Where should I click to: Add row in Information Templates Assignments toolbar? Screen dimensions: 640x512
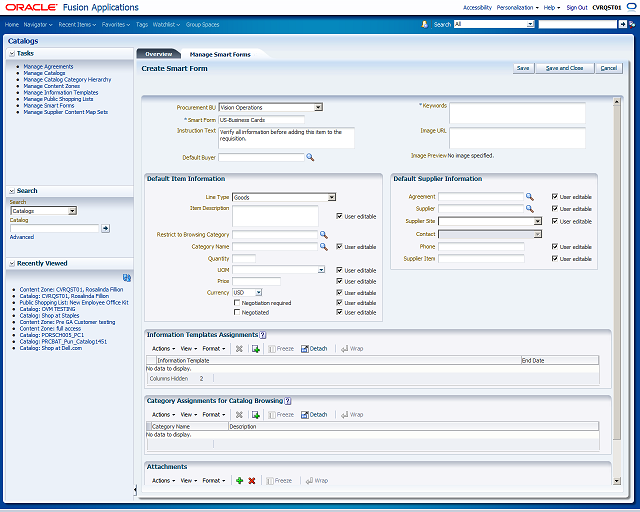(x=256, y=349)
